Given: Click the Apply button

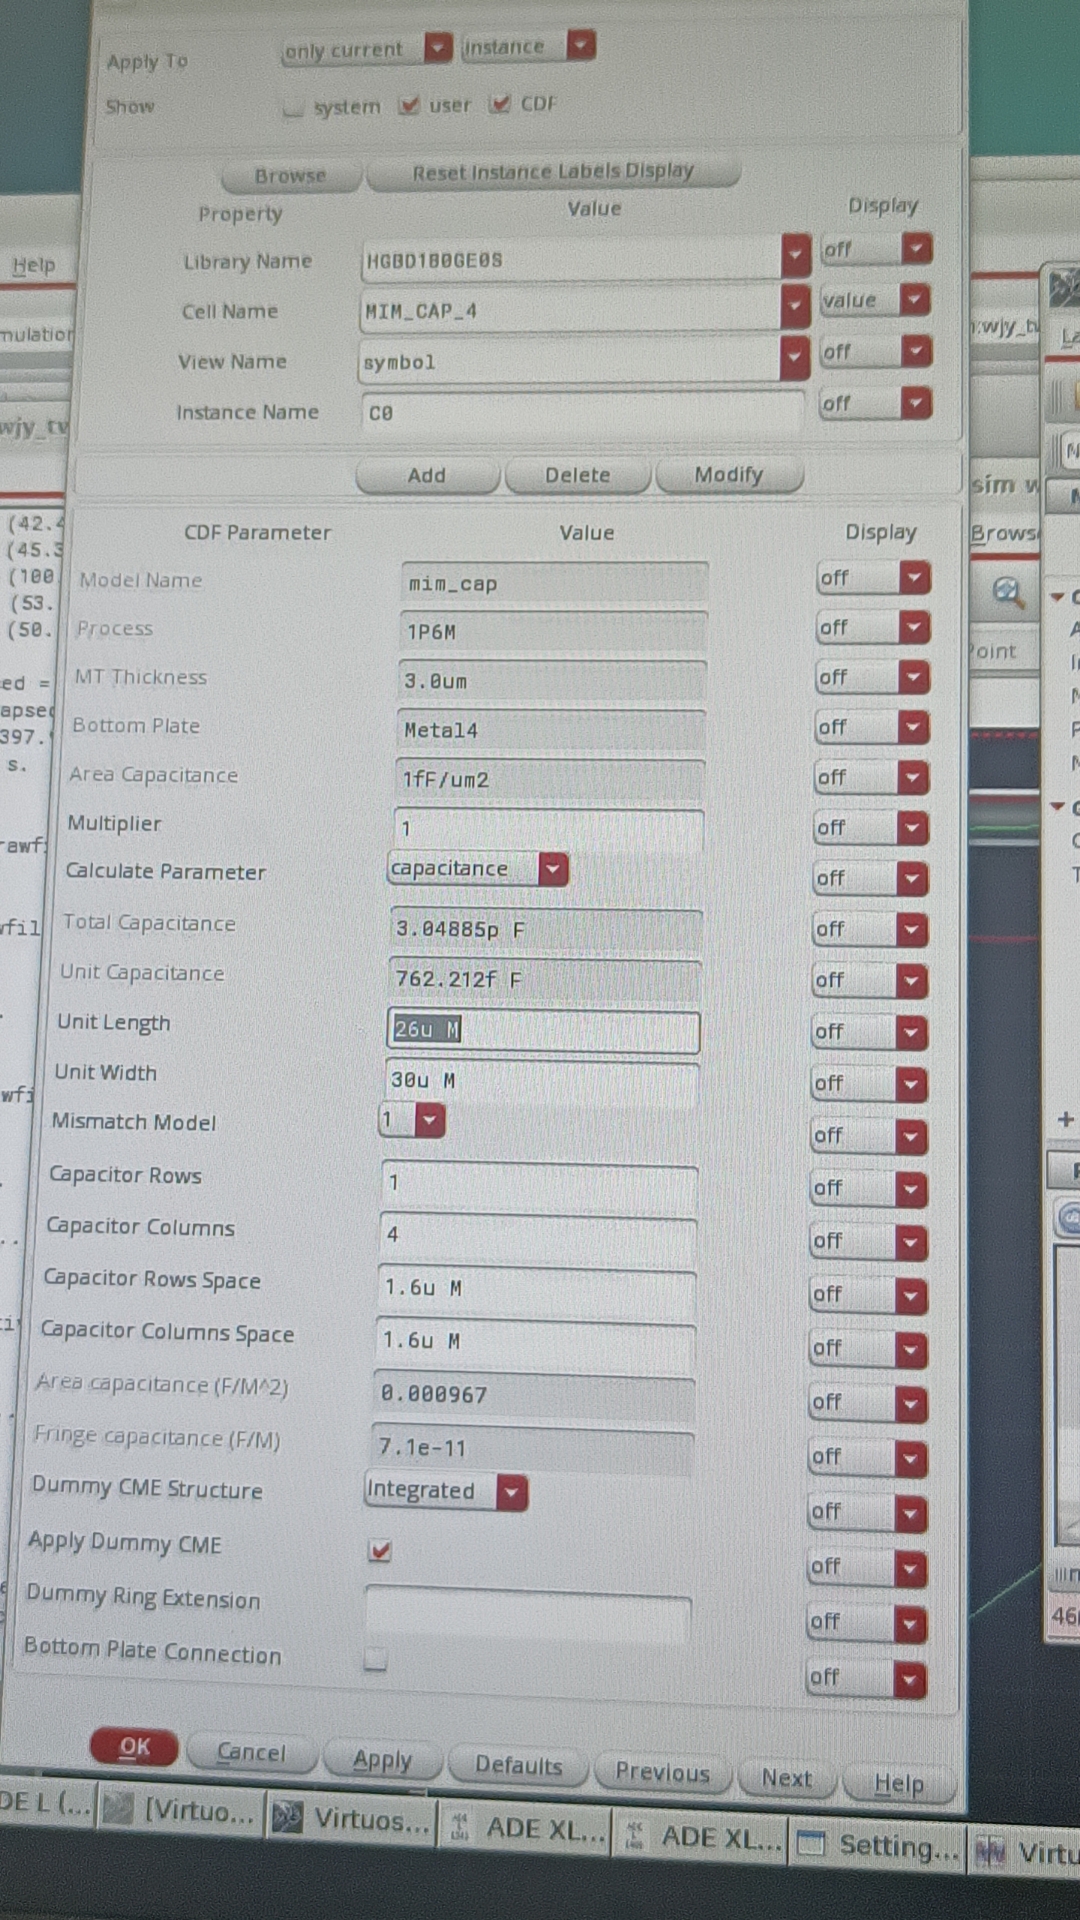Looking at the screenshot, I should click(382, 1759).
